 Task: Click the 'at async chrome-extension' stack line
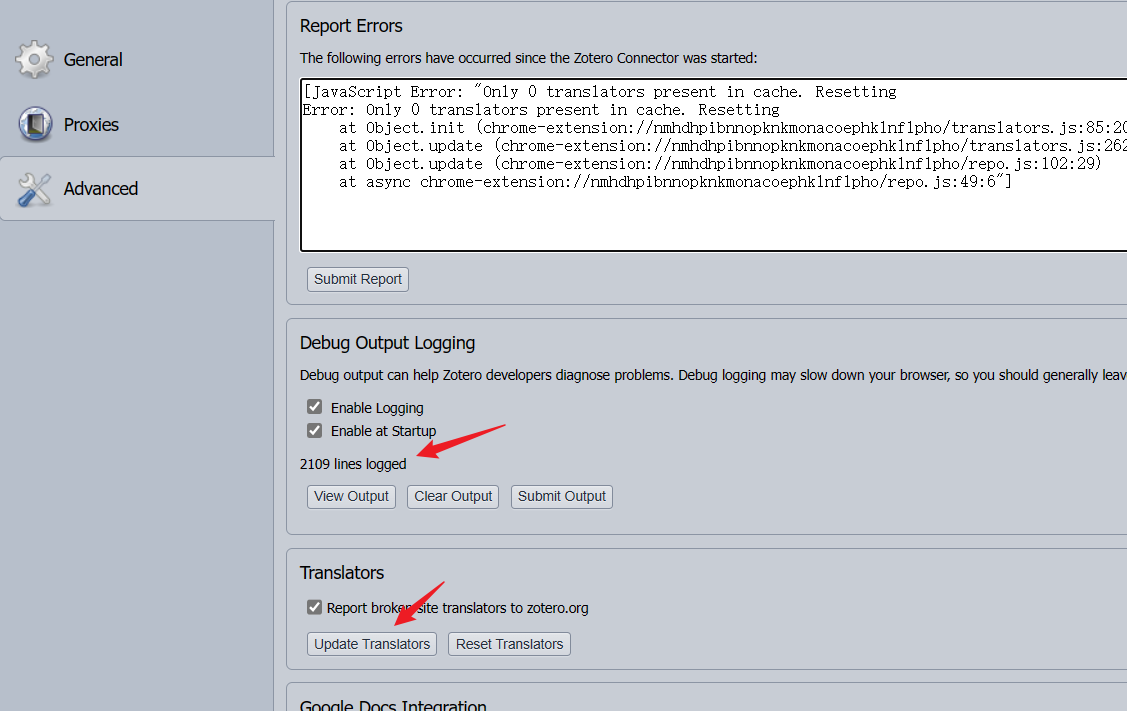[675, 182]
